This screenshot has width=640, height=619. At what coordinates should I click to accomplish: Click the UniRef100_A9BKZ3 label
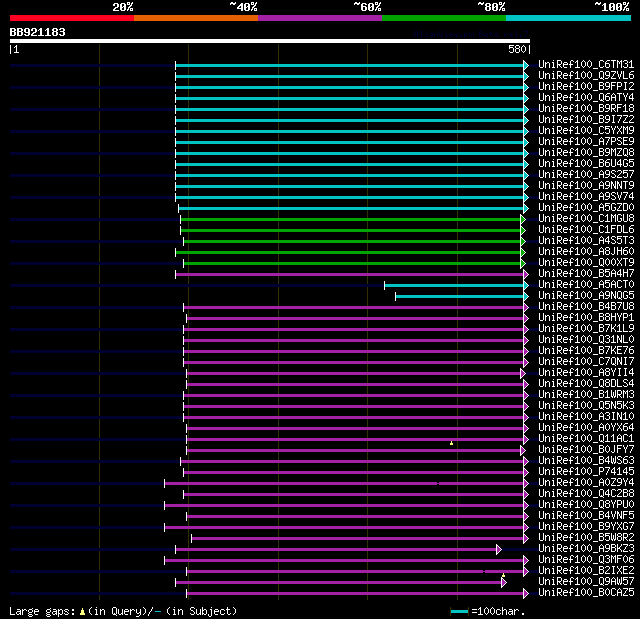pyautogui.click(x=586, y=549)
